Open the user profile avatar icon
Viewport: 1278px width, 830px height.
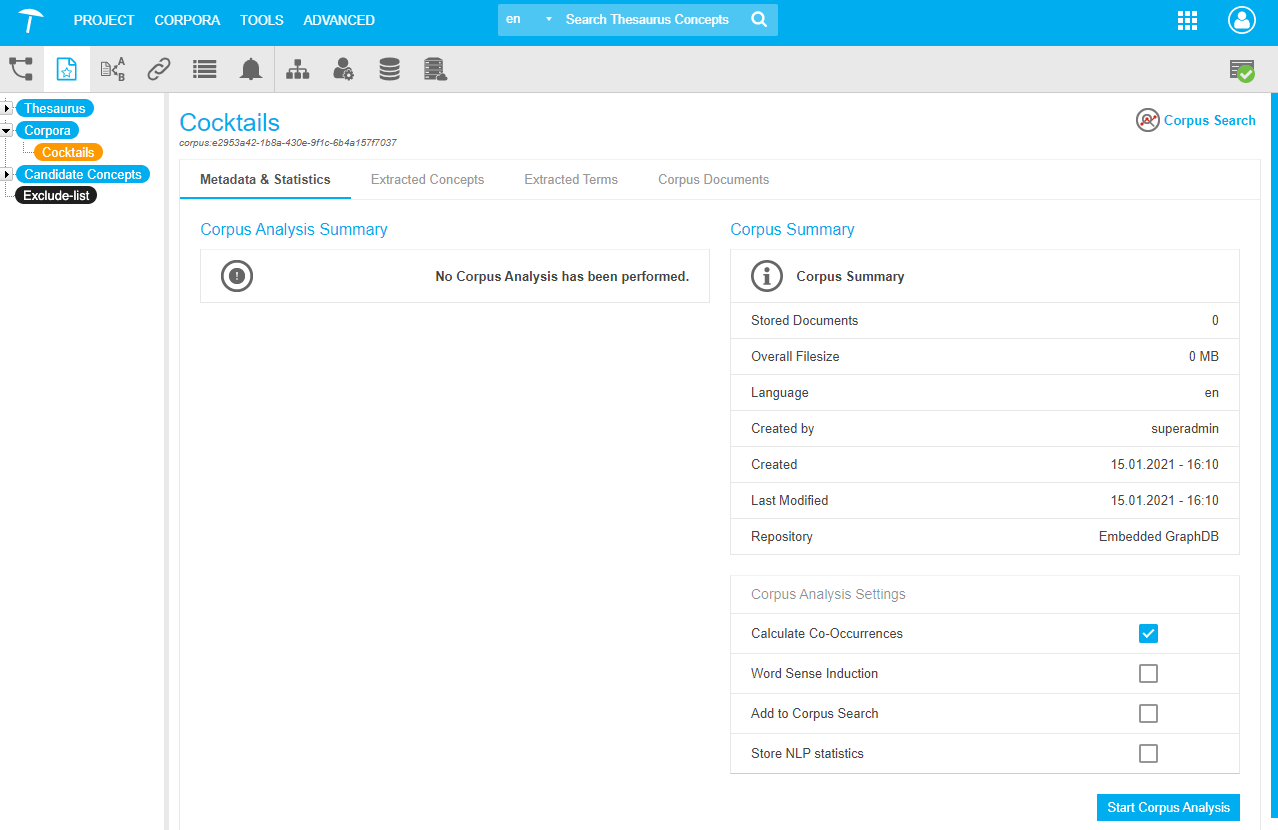[x=1241, y=20]
